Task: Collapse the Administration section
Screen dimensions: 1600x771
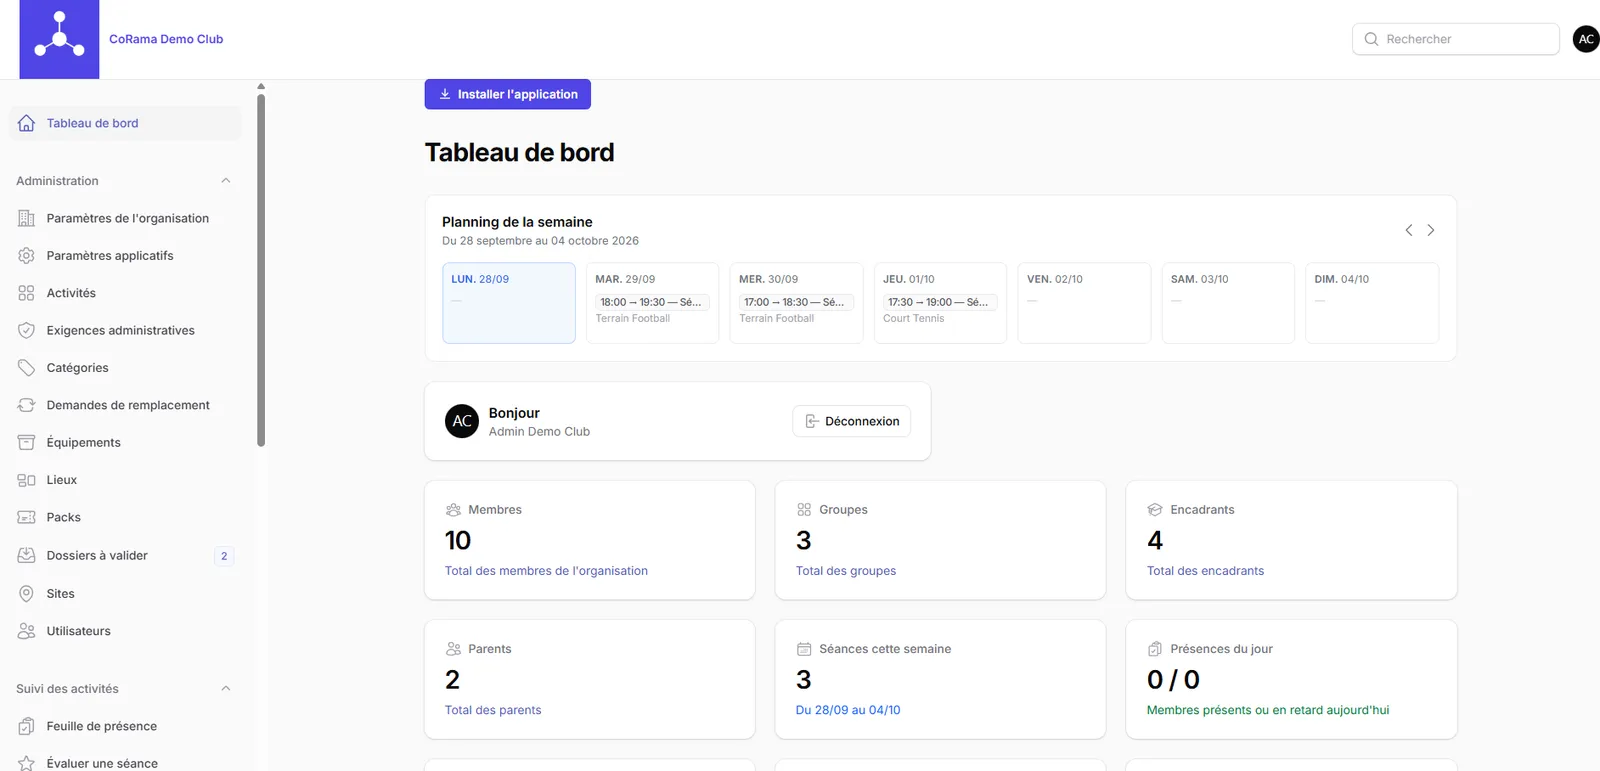Action: click(226, 181)
